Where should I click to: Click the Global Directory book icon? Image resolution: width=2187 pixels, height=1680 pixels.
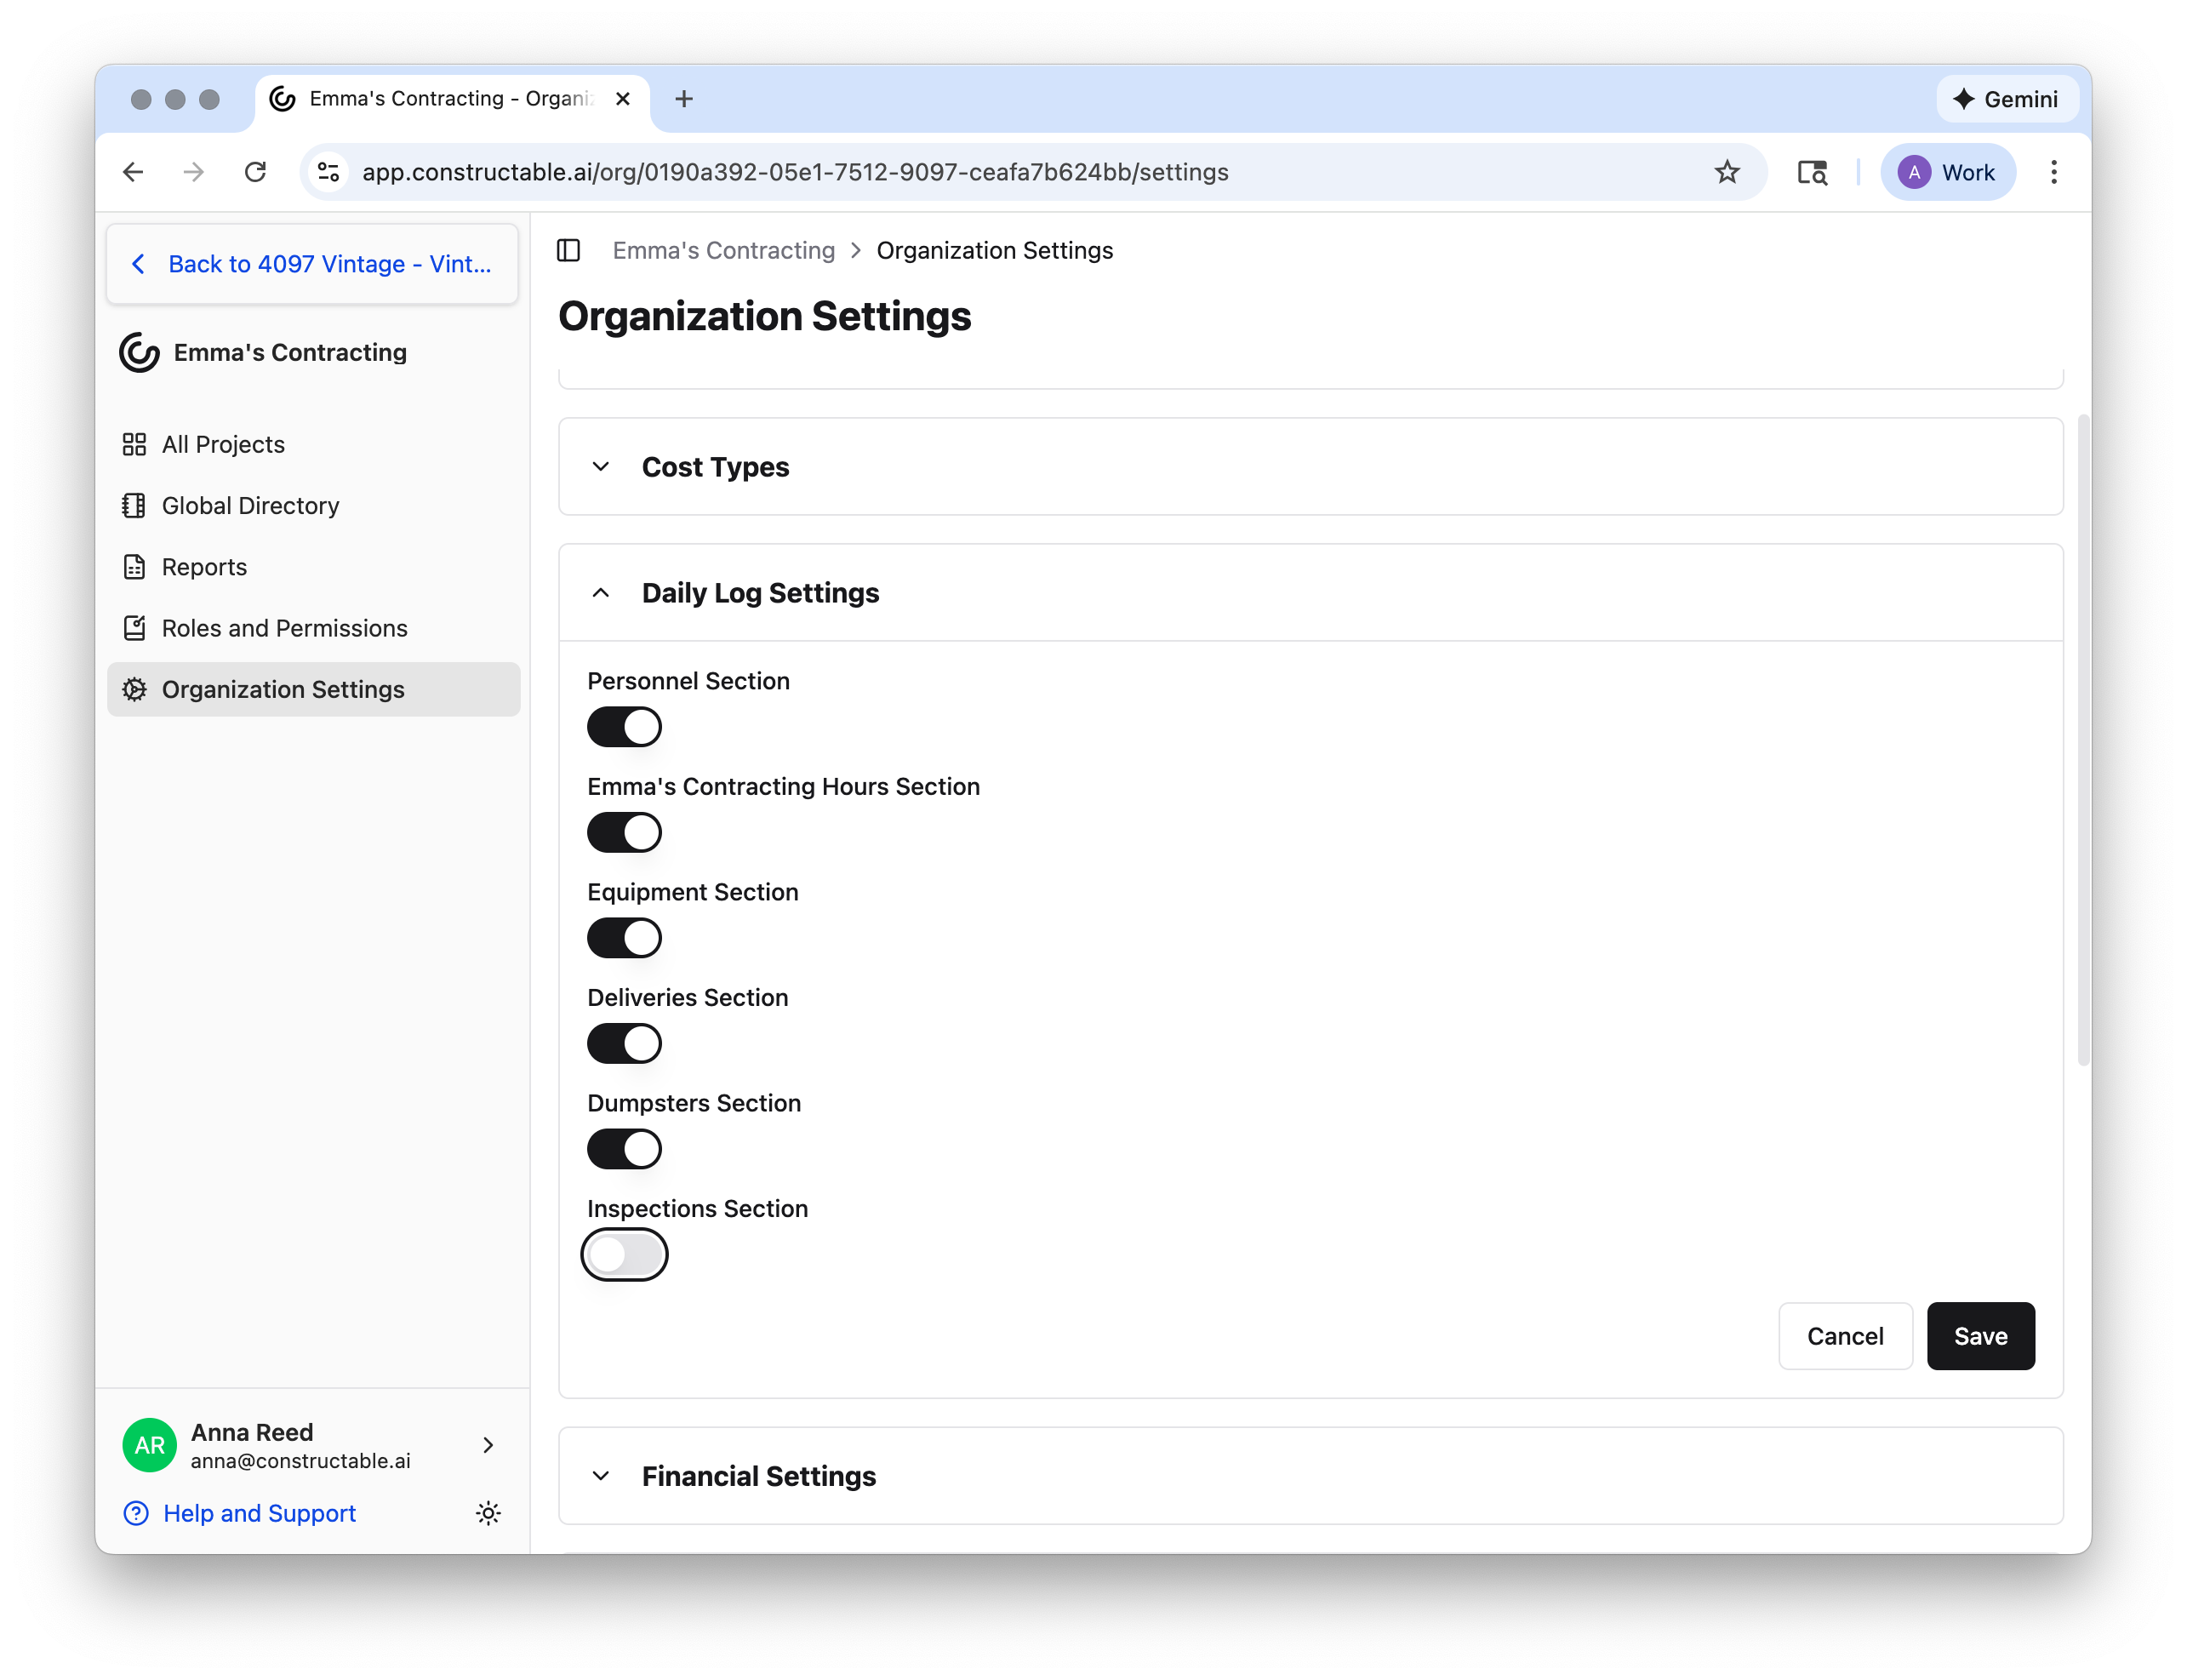click(134, 505)
